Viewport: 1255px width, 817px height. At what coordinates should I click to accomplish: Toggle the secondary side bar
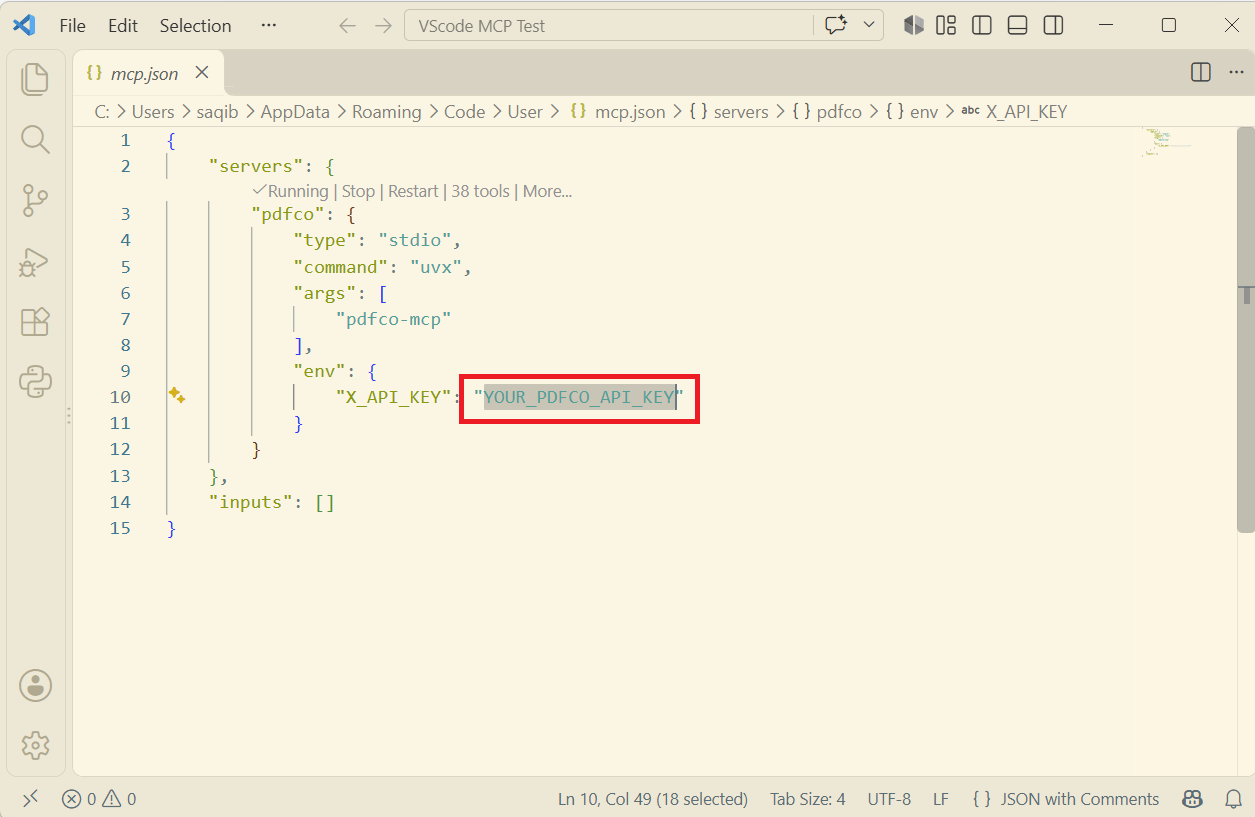[x=1053, y=26]
